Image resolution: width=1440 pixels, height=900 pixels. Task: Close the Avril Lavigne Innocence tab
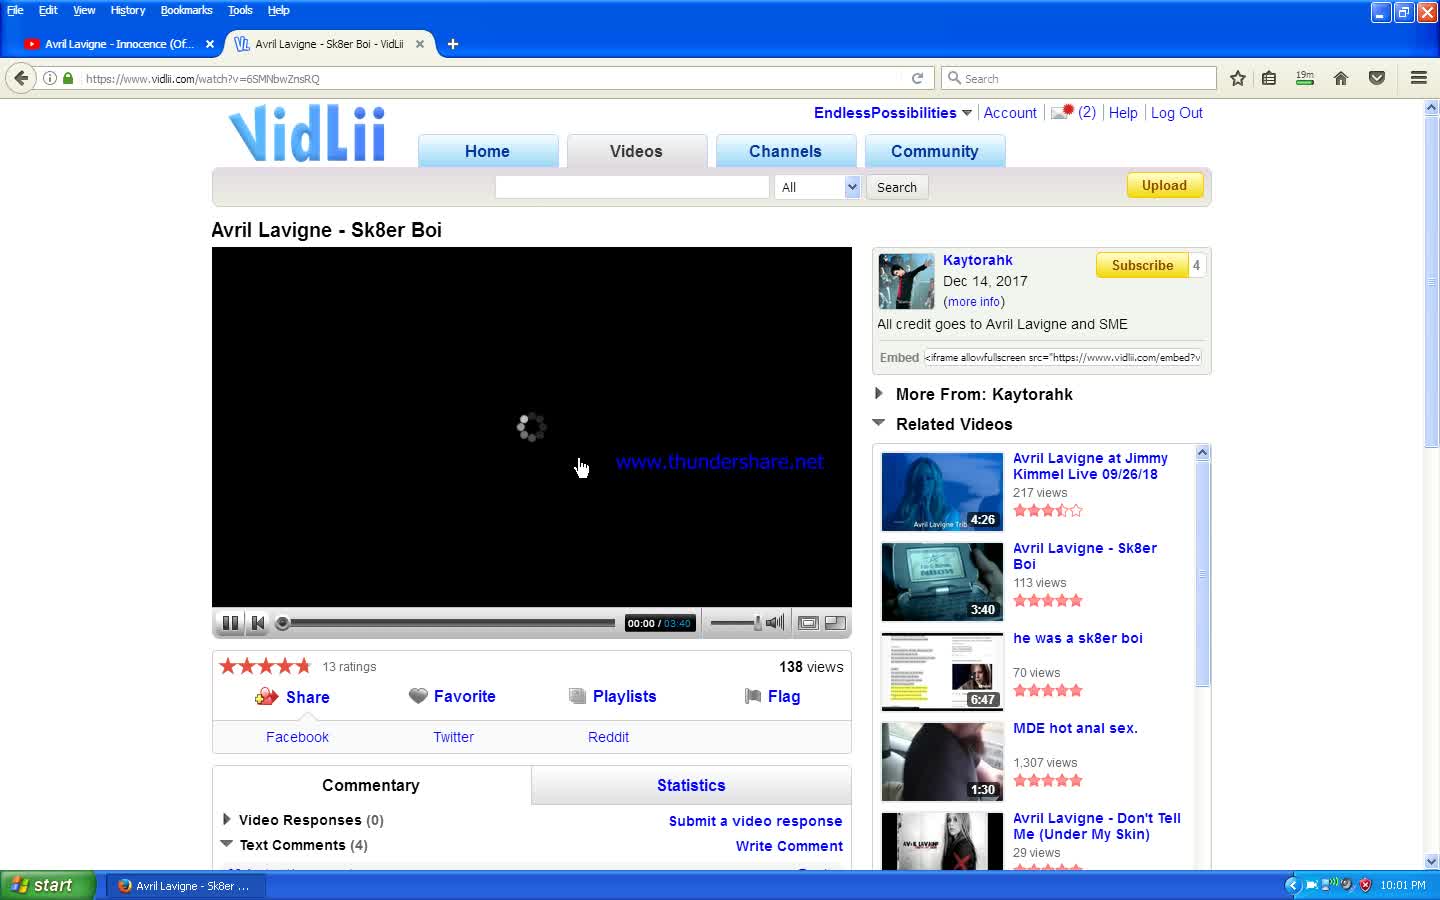tap(209, 44)
